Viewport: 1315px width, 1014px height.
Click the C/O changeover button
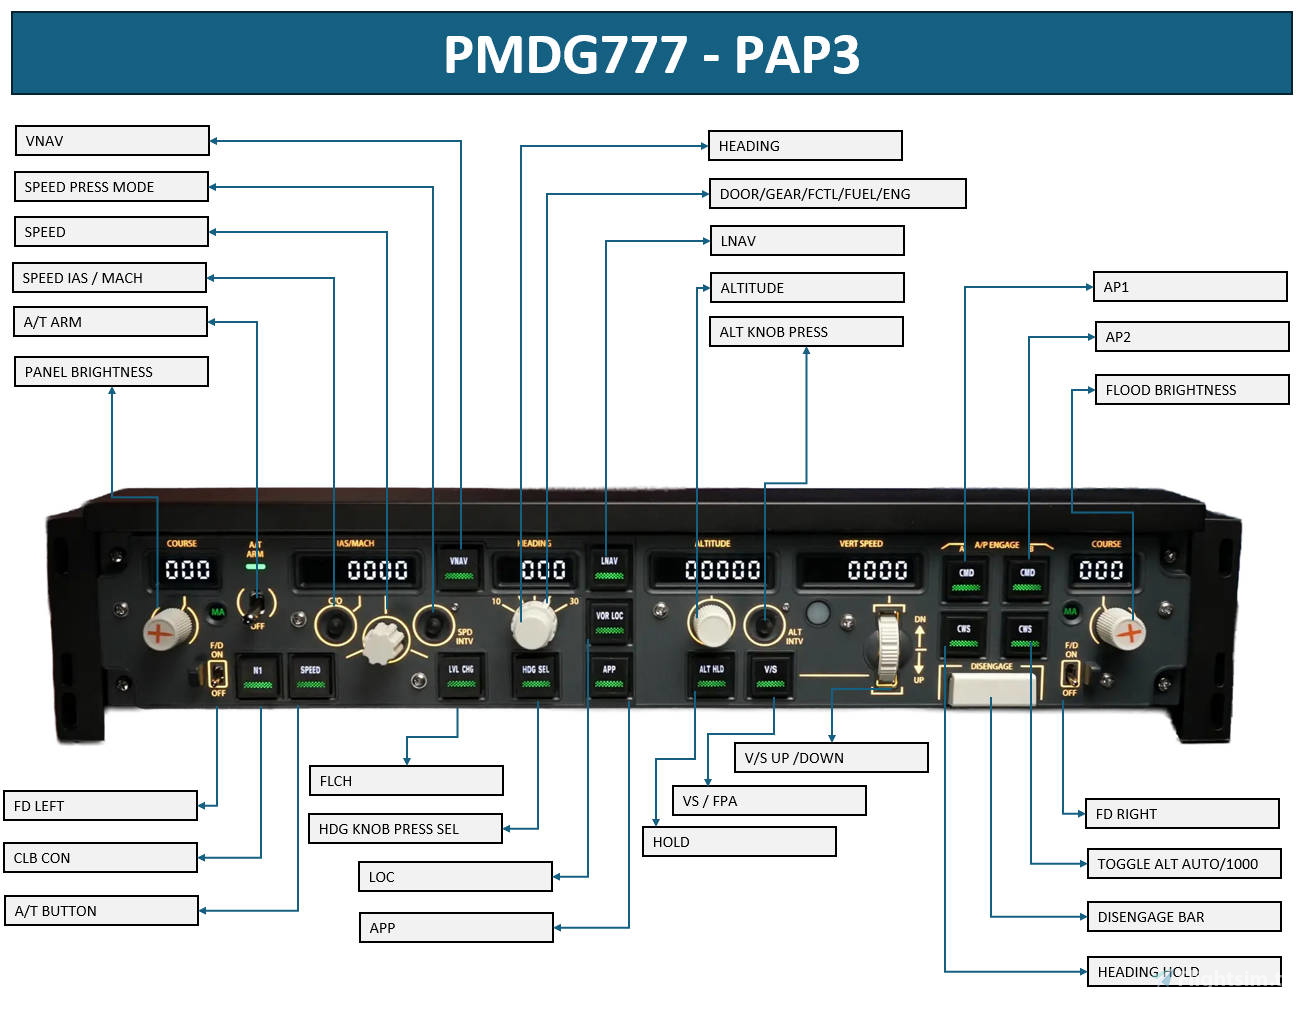pos(335,626)
